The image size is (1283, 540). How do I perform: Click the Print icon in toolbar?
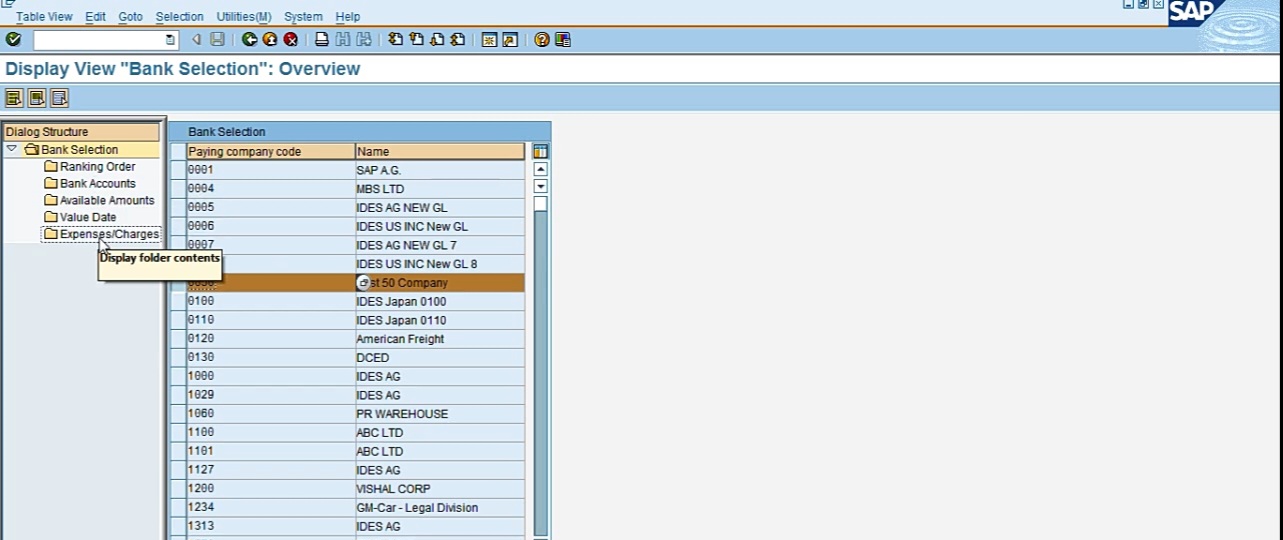pos(322,40)
